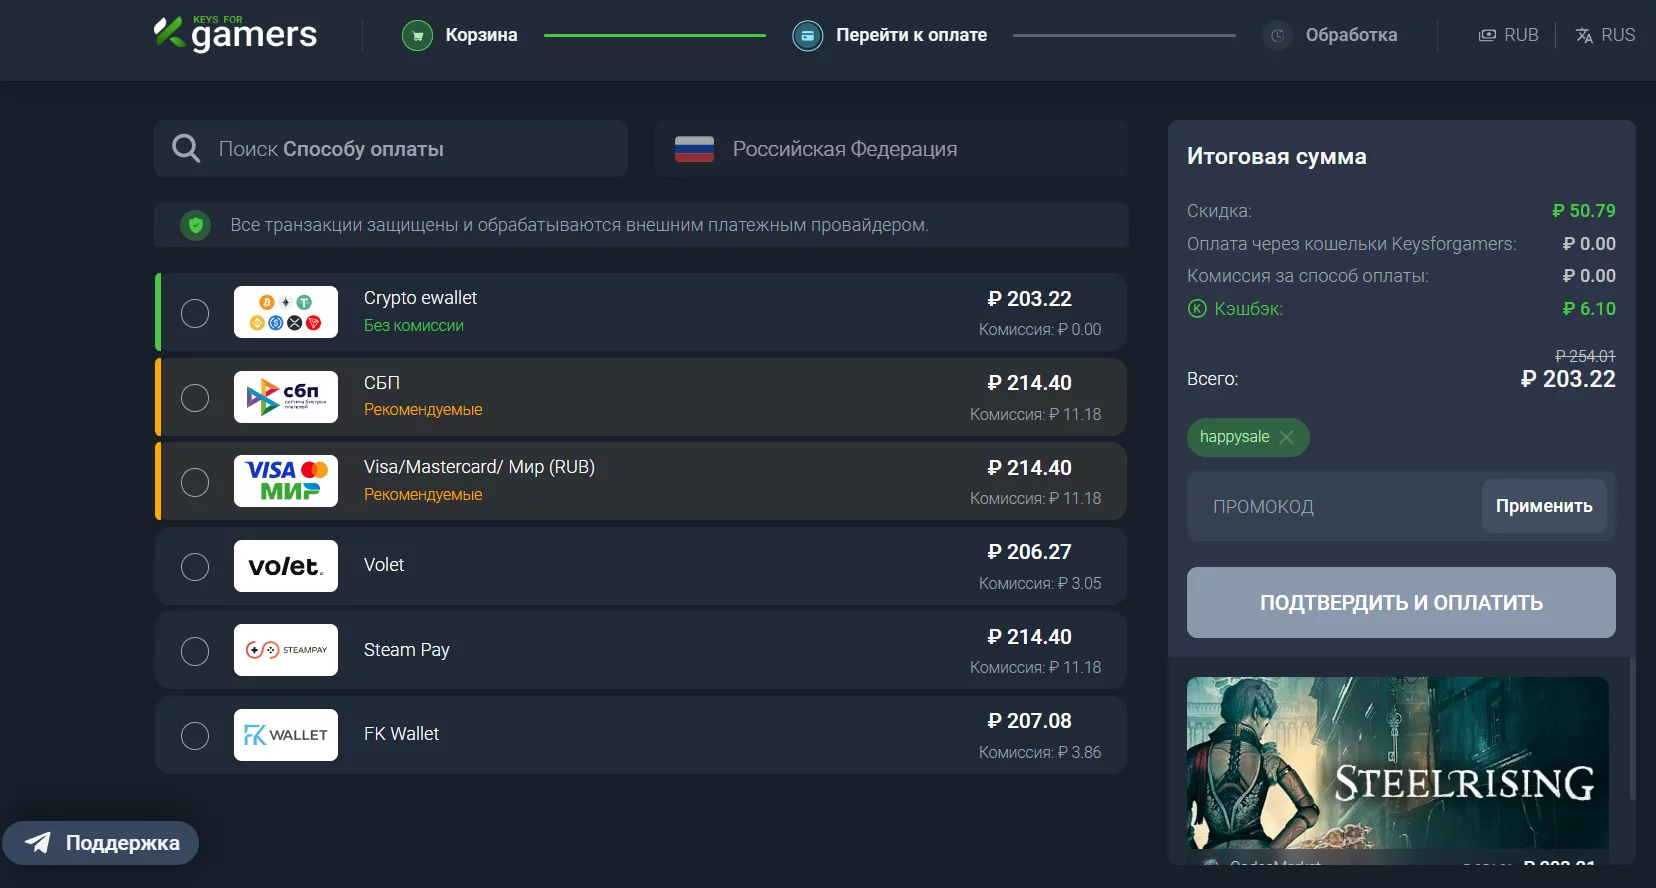The image size is (1656, 888).
Task: Open the RUB currency selector
Action: coord(1508,35)
